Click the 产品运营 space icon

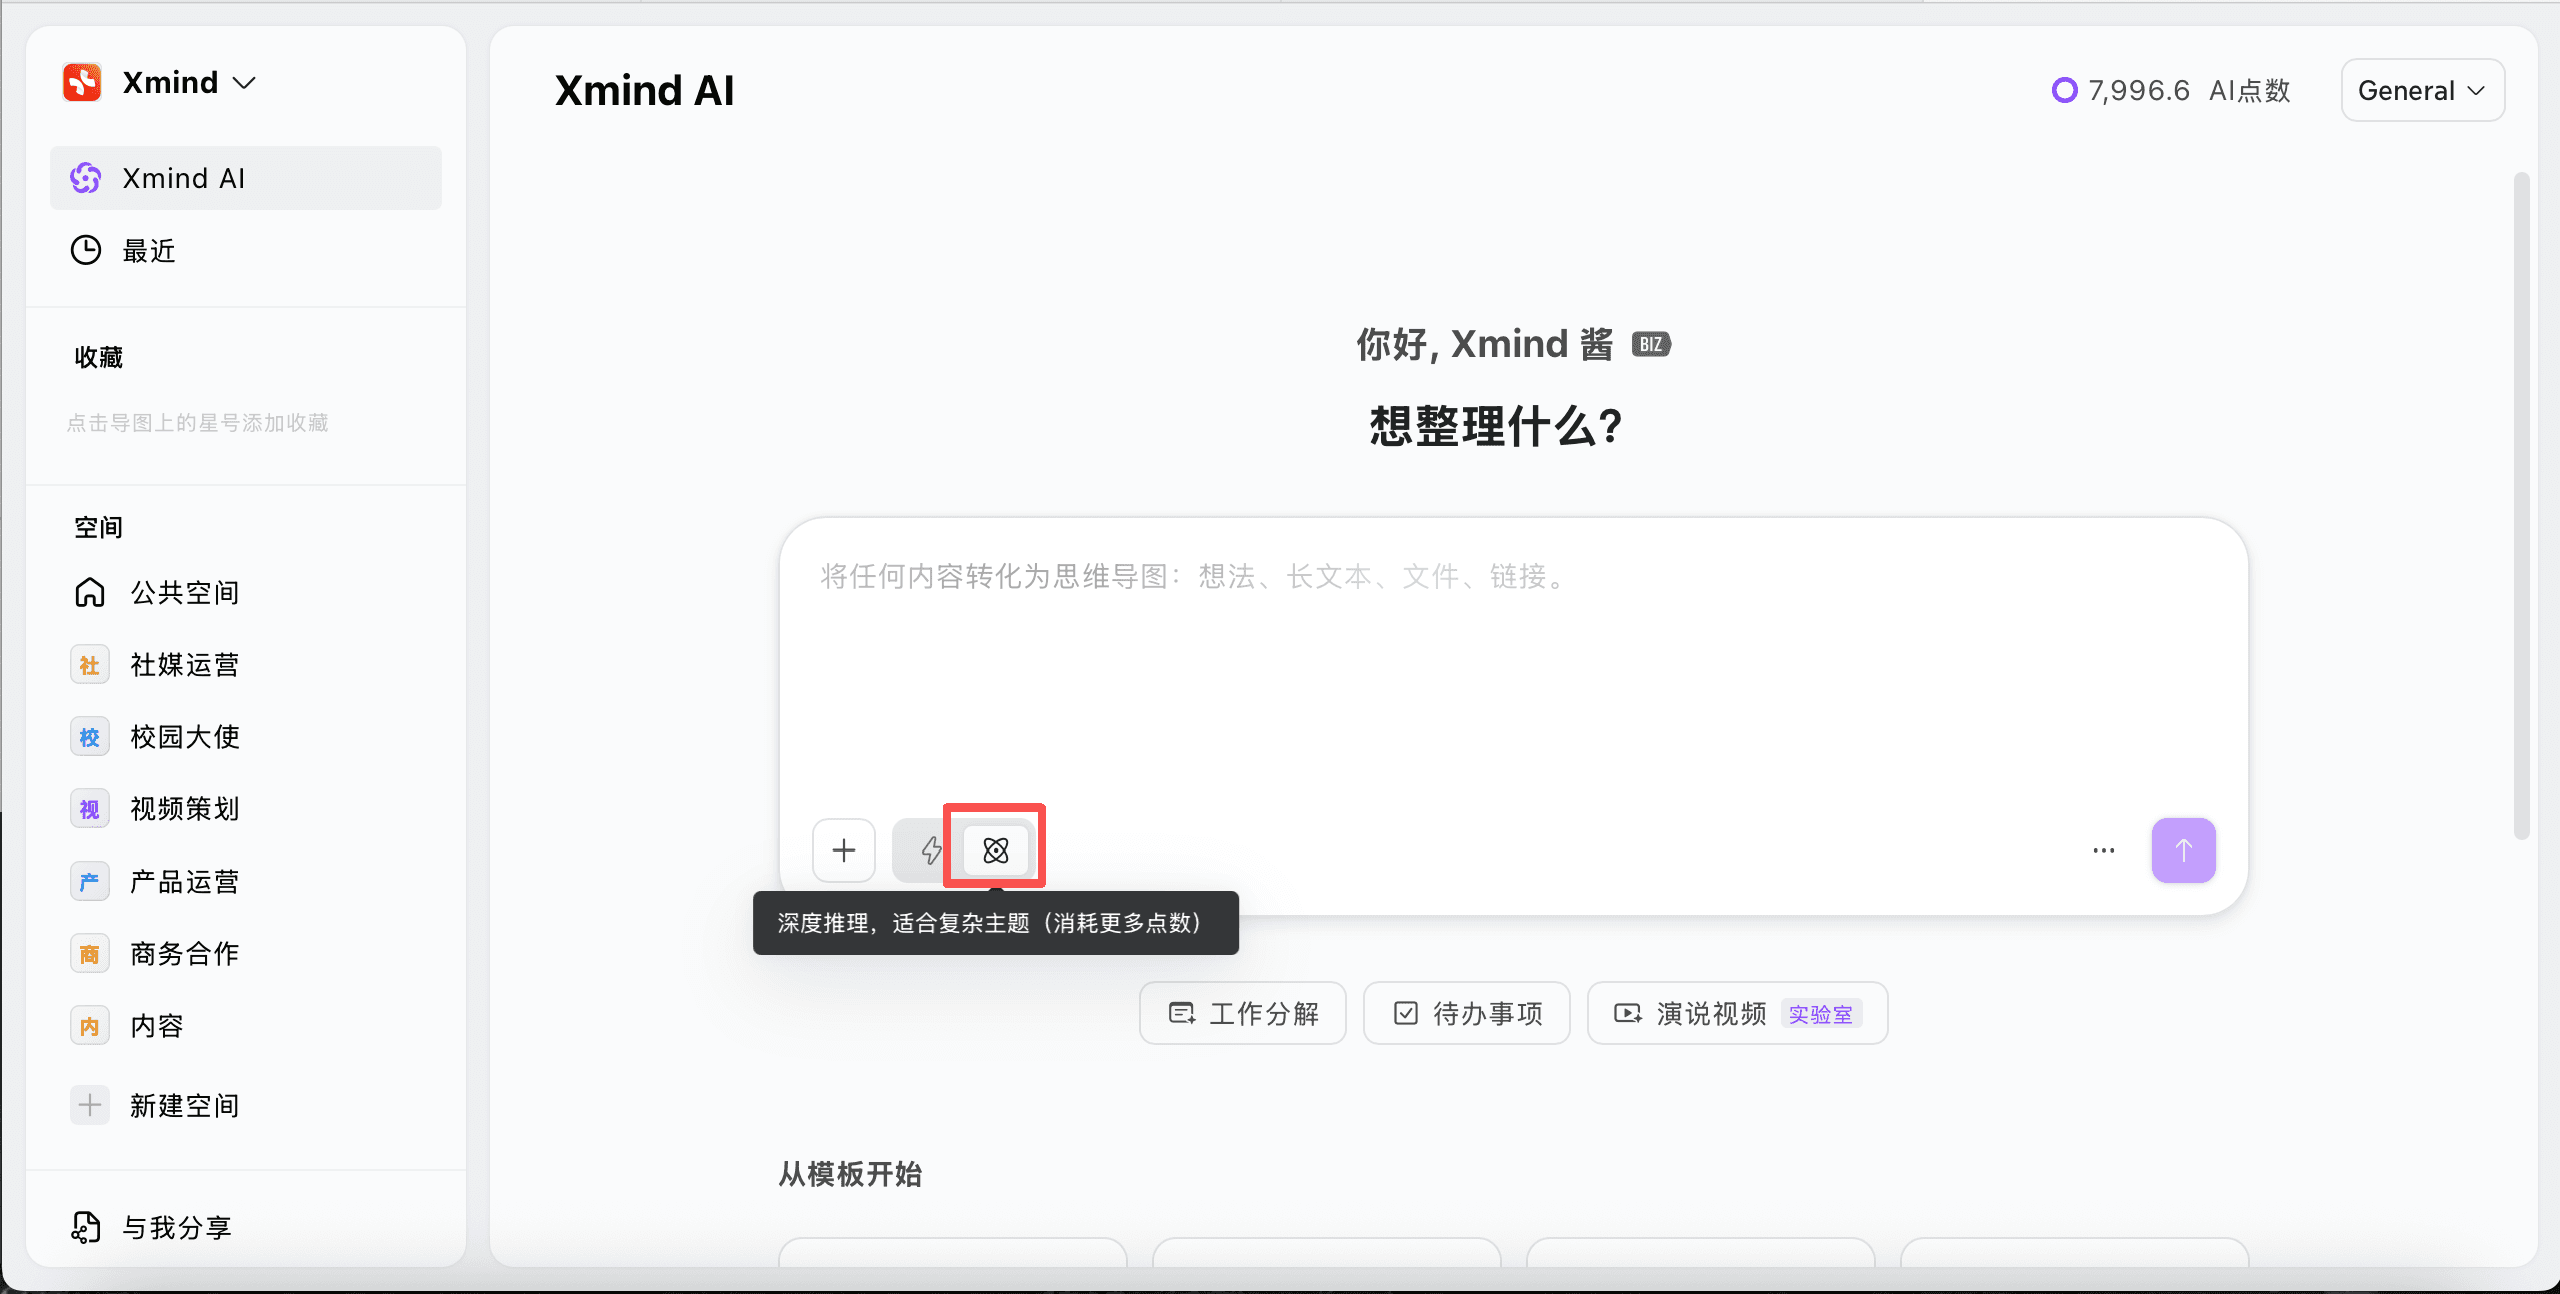click(90, 881)
